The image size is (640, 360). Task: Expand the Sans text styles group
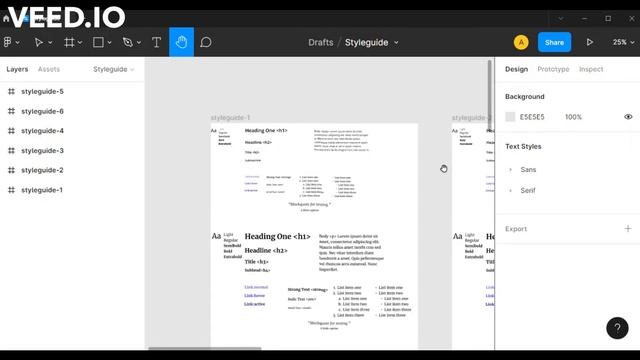click(510, 169)
